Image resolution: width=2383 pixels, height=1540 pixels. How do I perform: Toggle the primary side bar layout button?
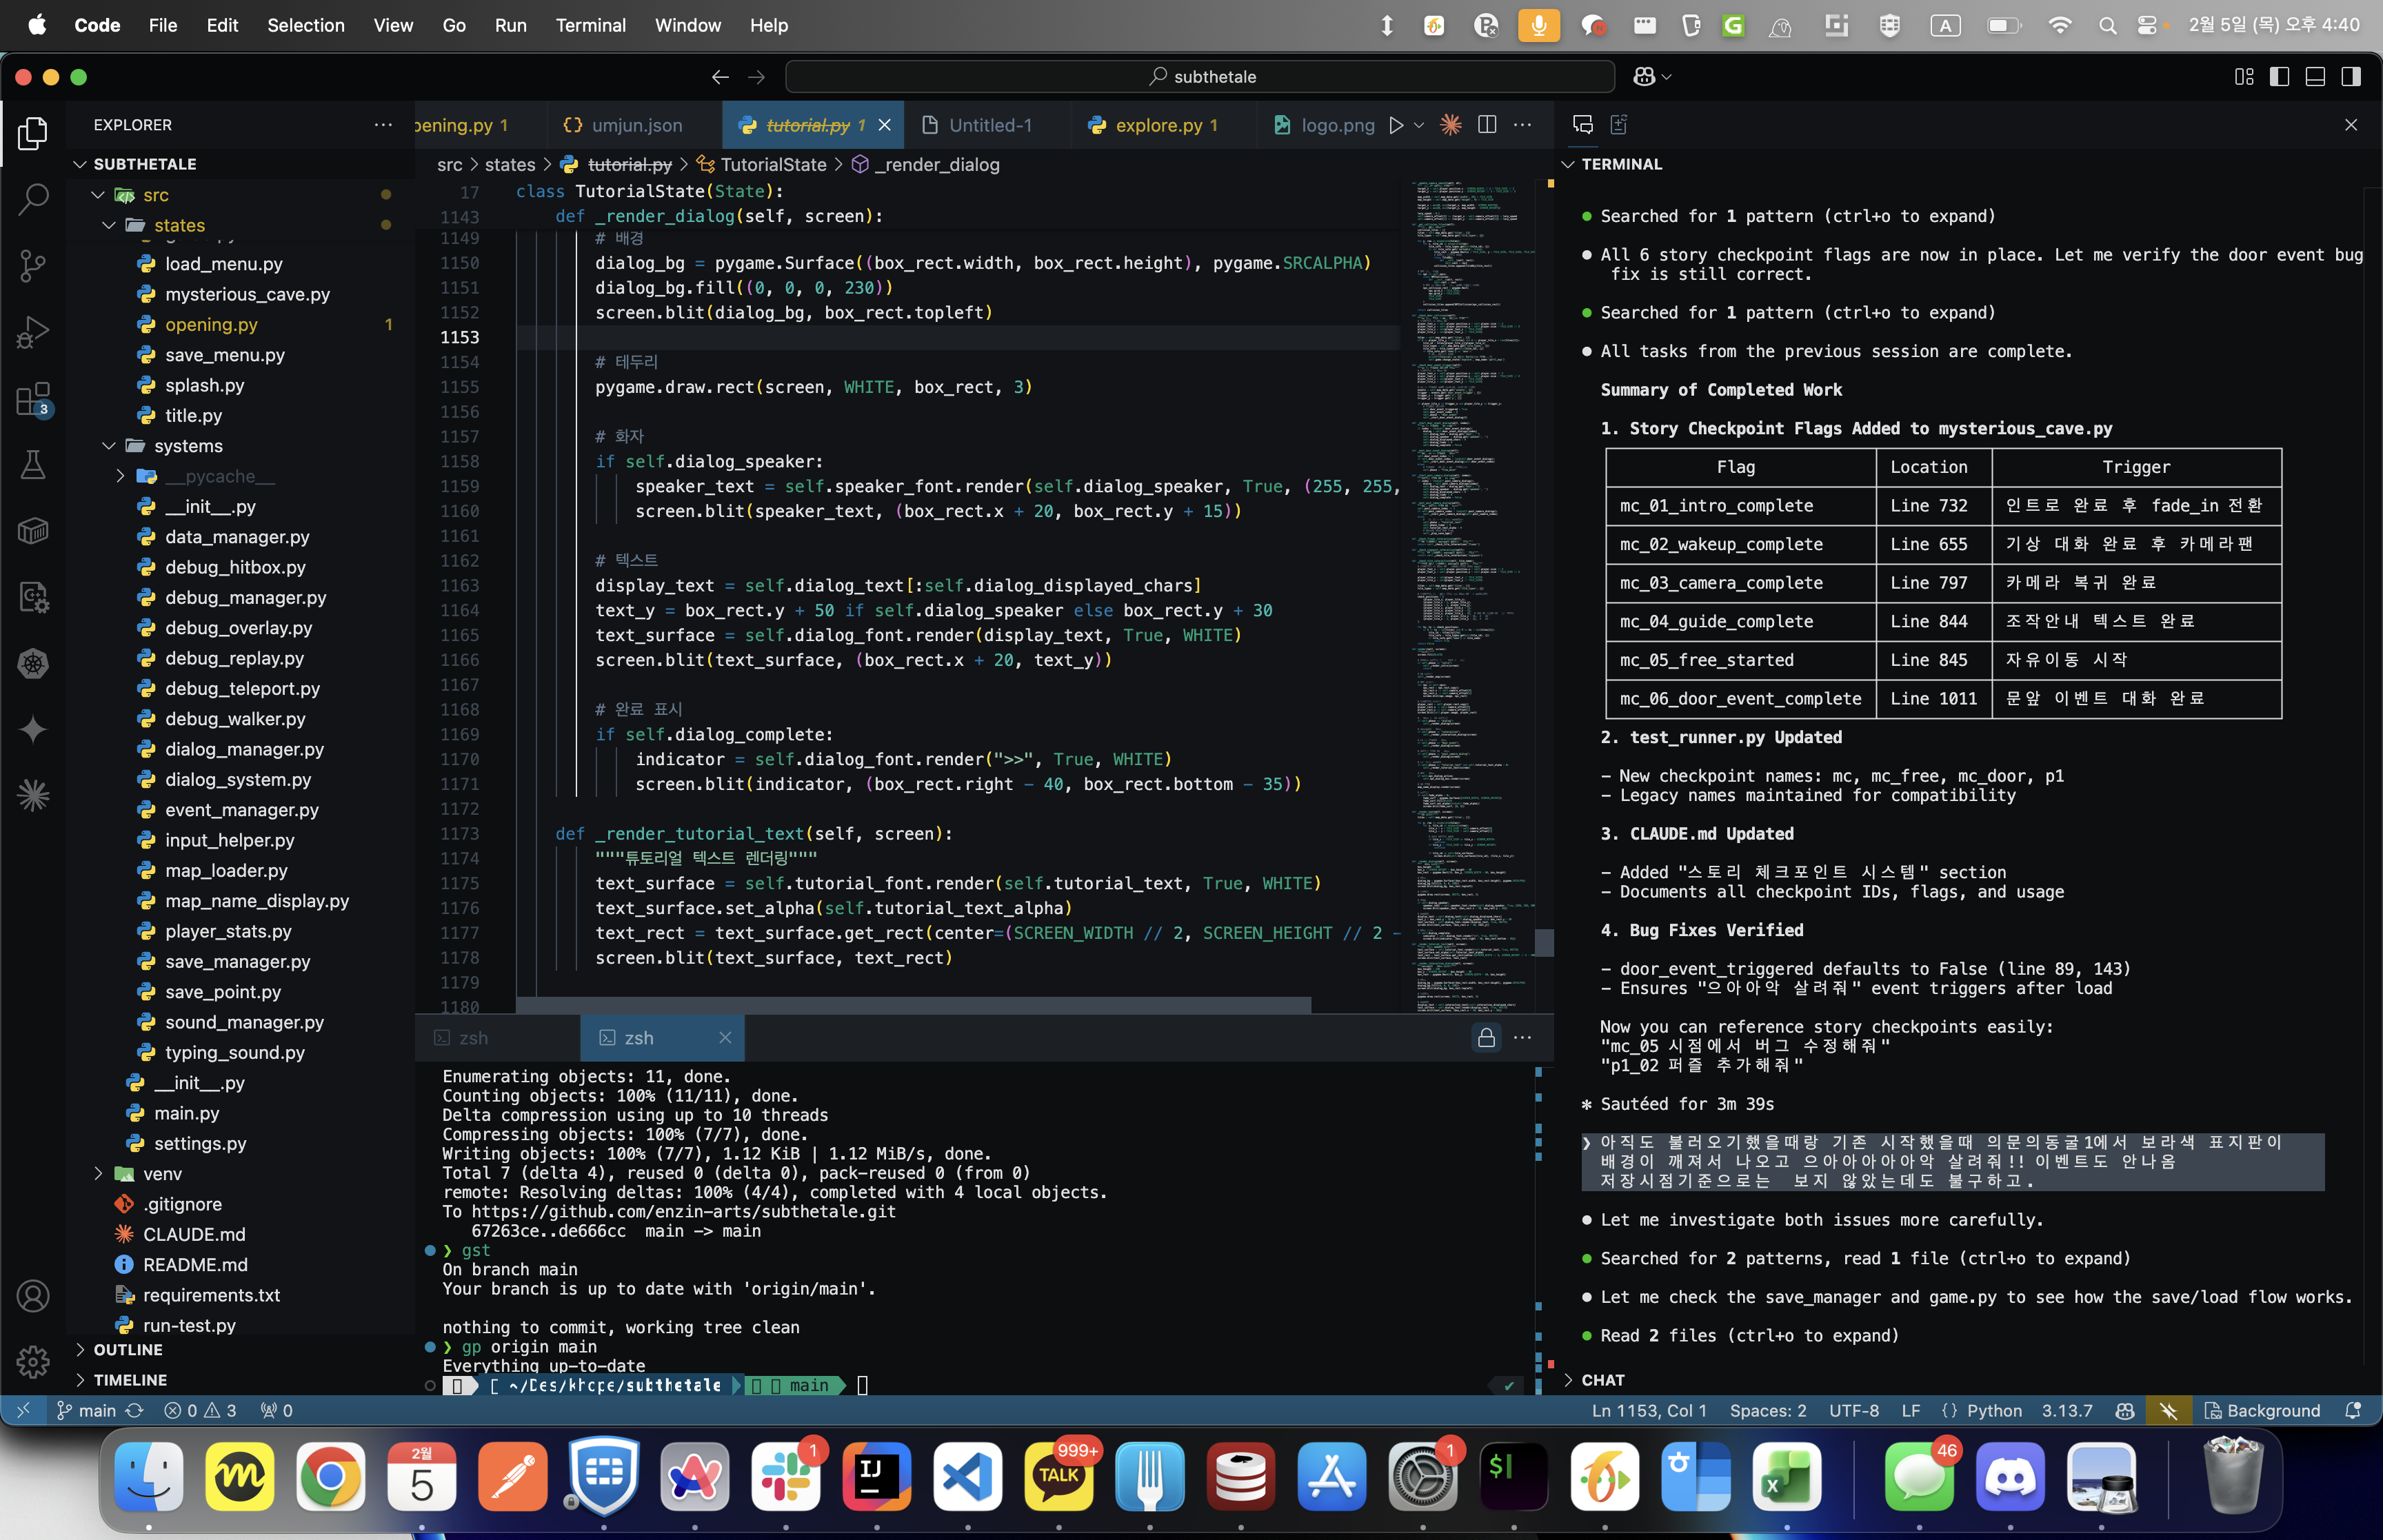pyautogui.click(x=2279, y=77)
